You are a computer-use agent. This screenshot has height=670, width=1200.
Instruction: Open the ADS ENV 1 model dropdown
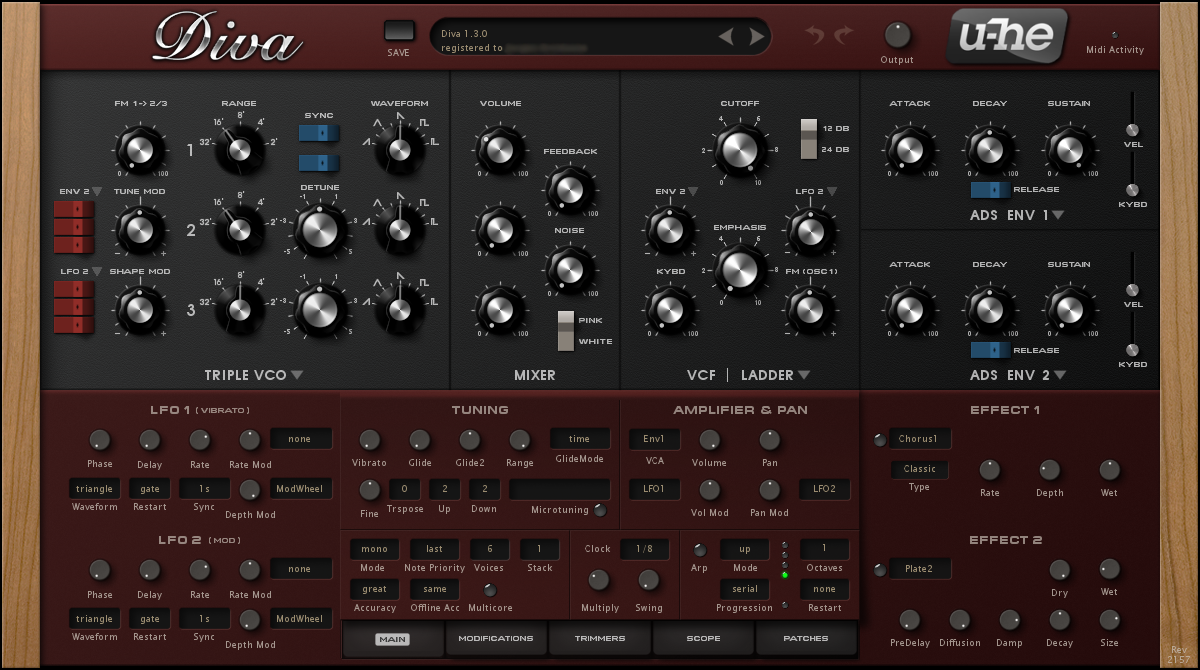coord(1057,215)
